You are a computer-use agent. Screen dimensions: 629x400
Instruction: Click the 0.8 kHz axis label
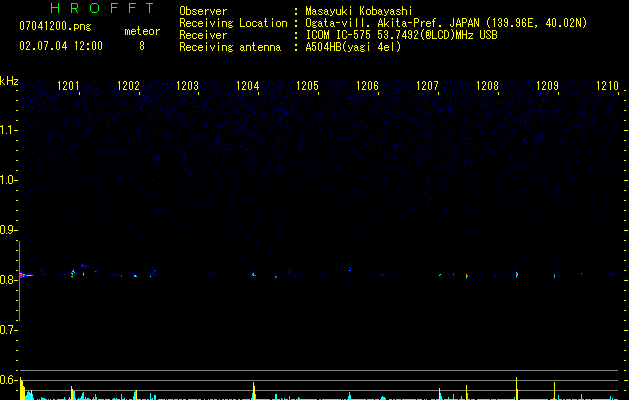point(8,280)
